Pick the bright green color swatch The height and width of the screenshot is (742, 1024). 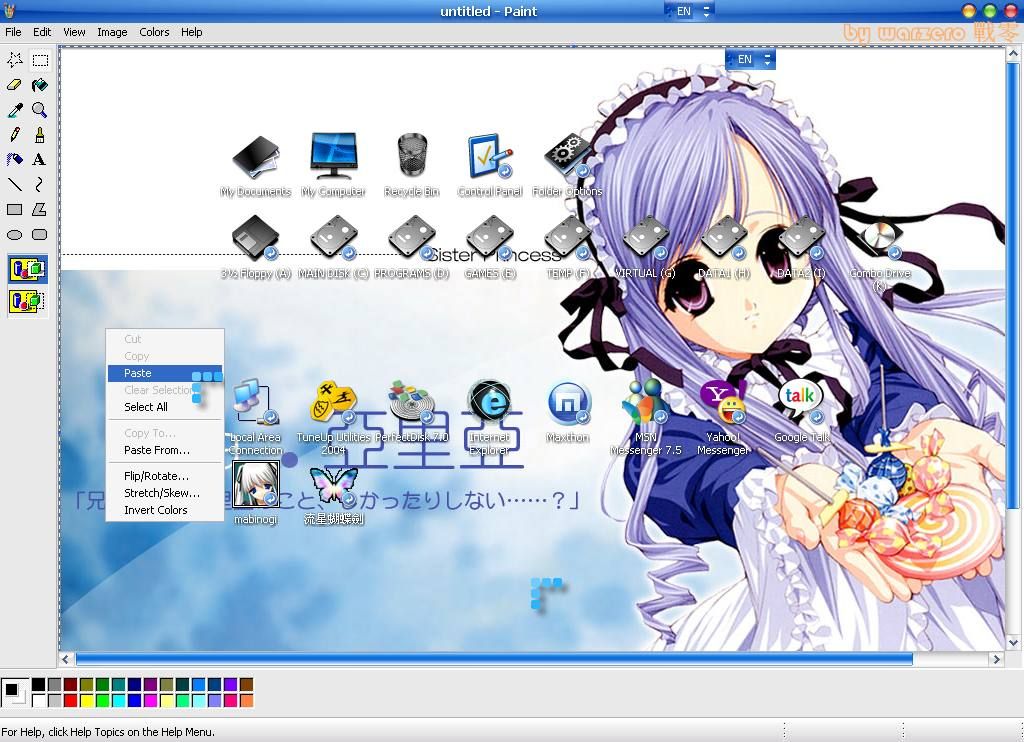[x=103, y=701]
